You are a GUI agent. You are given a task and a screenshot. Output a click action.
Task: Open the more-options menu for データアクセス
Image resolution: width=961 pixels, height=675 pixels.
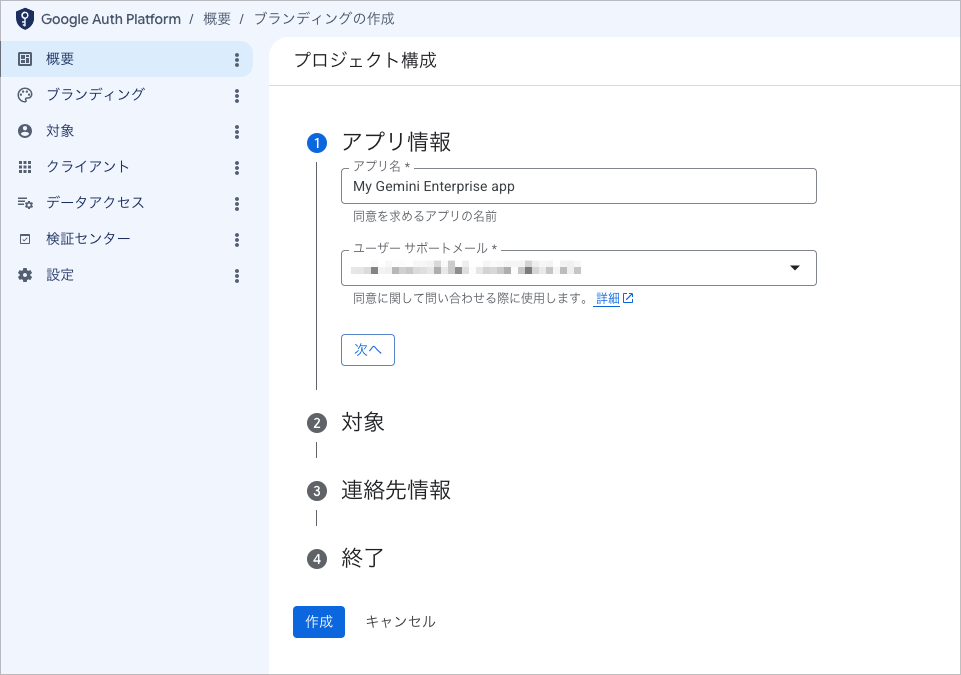point(237,204)
